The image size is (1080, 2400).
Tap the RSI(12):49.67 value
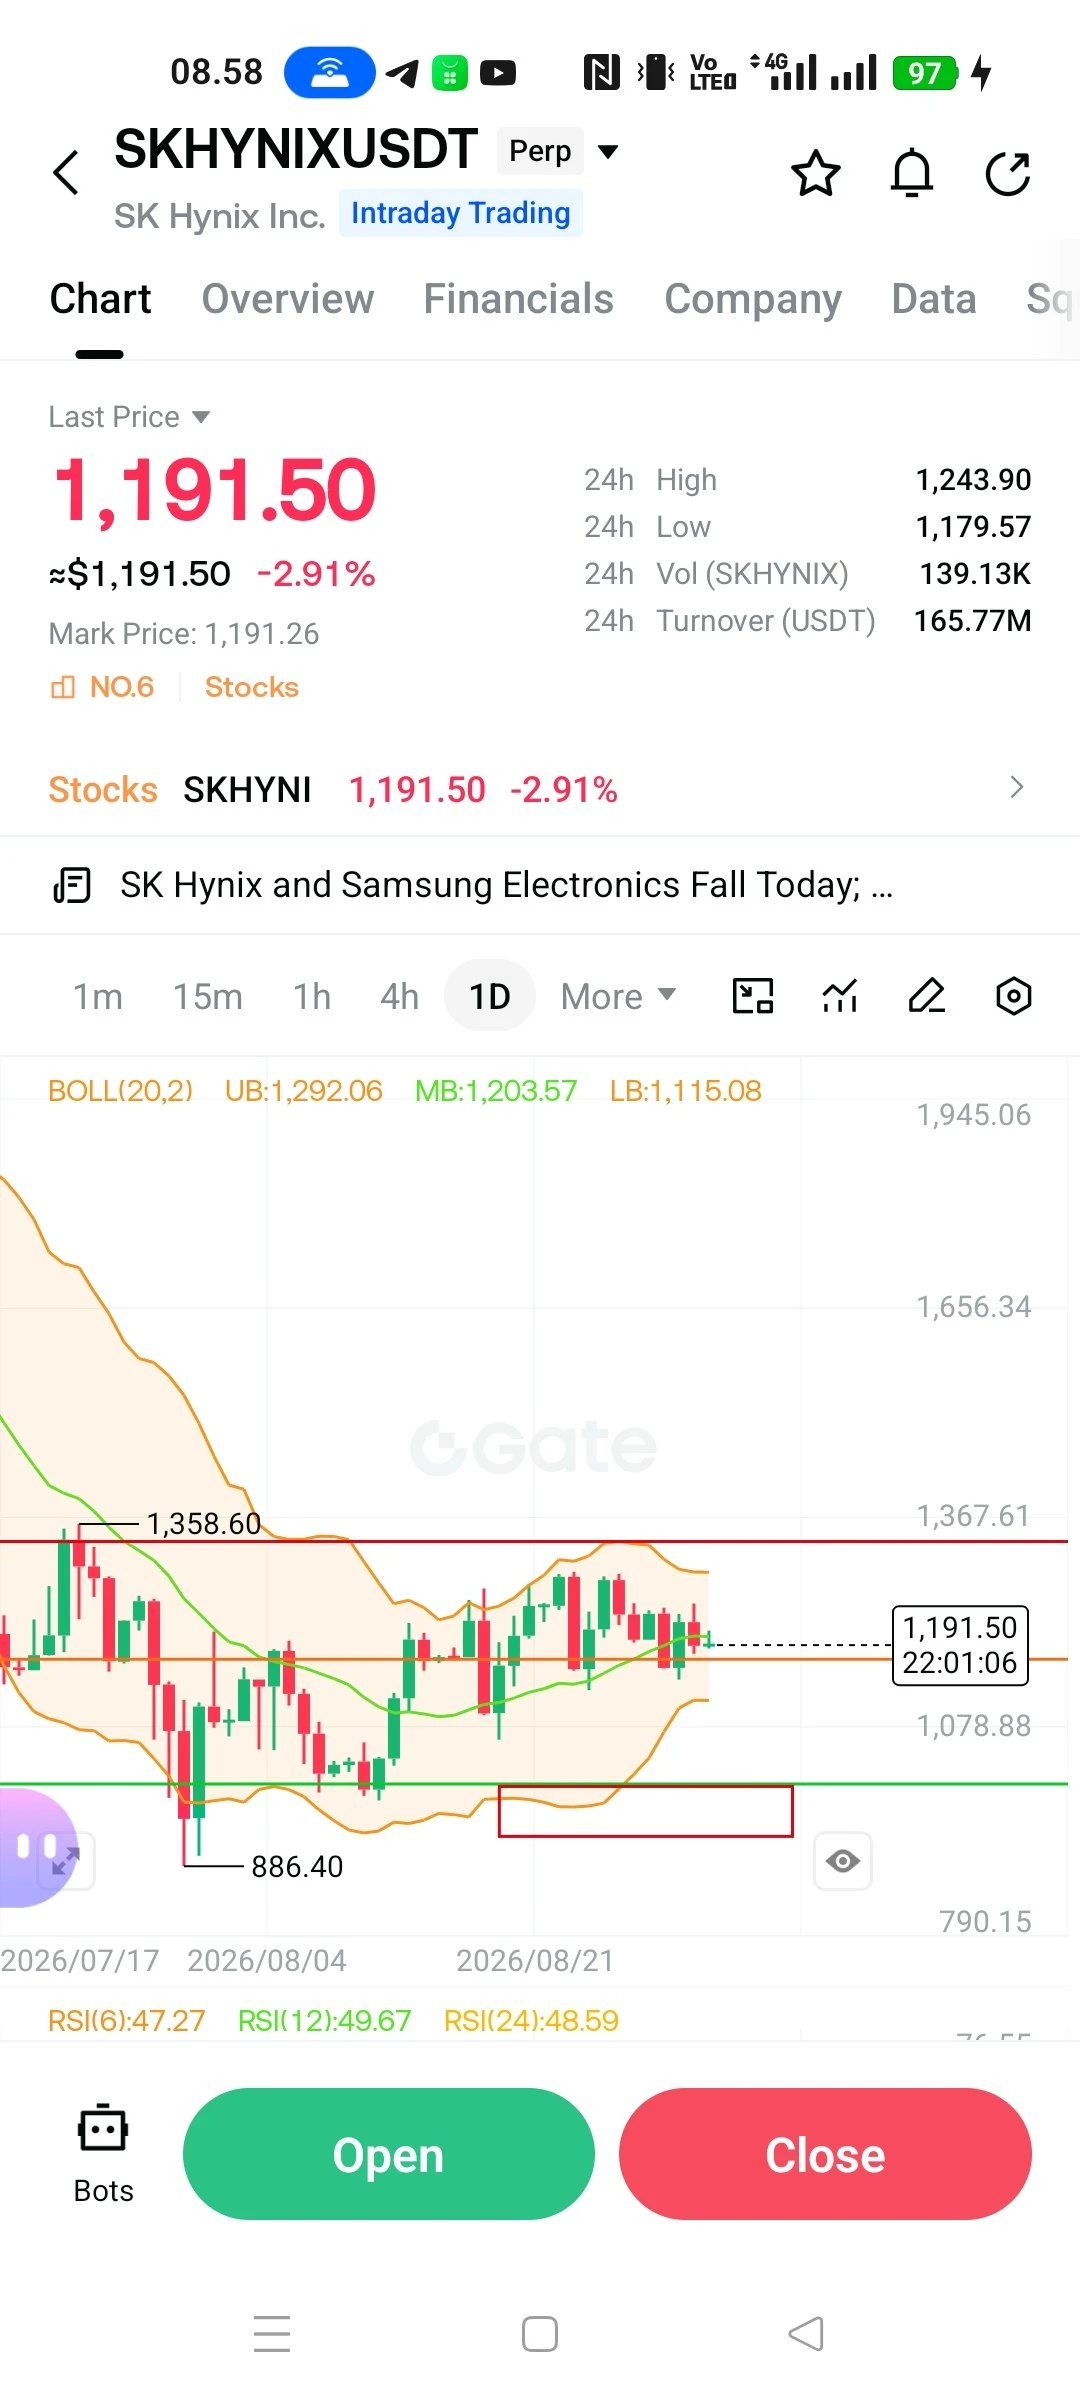pyautogui.click(x=324, y=2021)
